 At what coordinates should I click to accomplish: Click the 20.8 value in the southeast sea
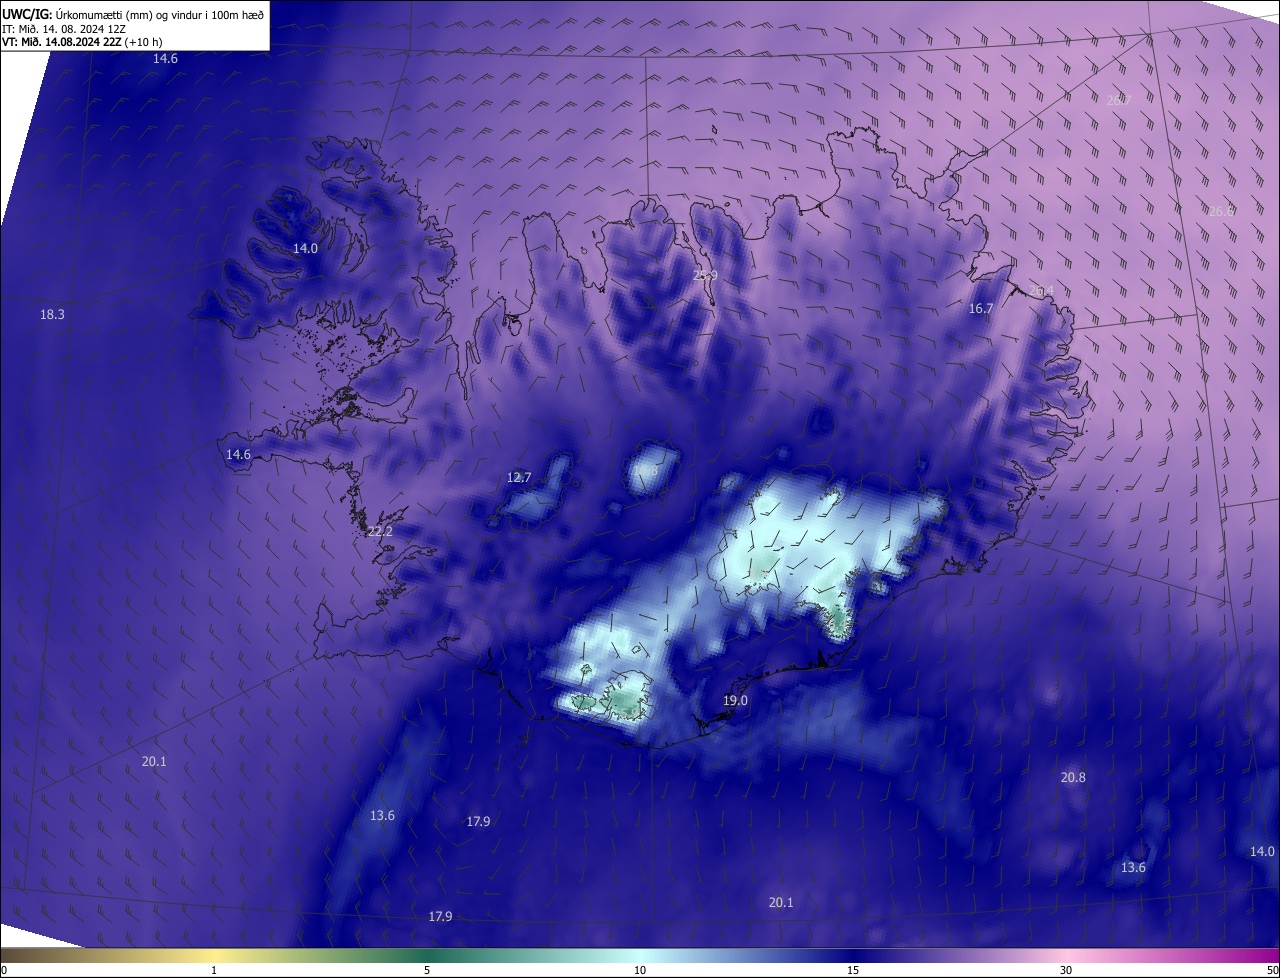coord(1073,777)
